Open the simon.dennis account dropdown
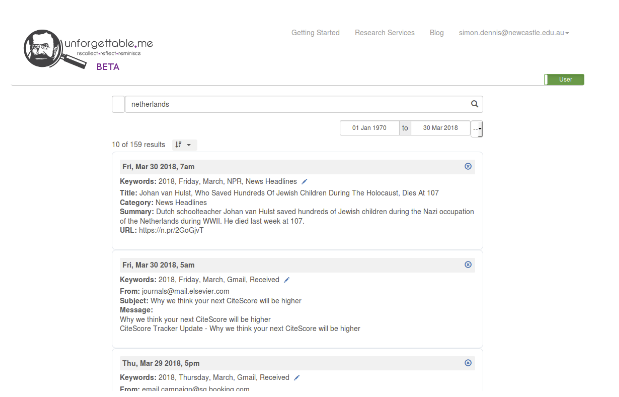 (514, 33)
